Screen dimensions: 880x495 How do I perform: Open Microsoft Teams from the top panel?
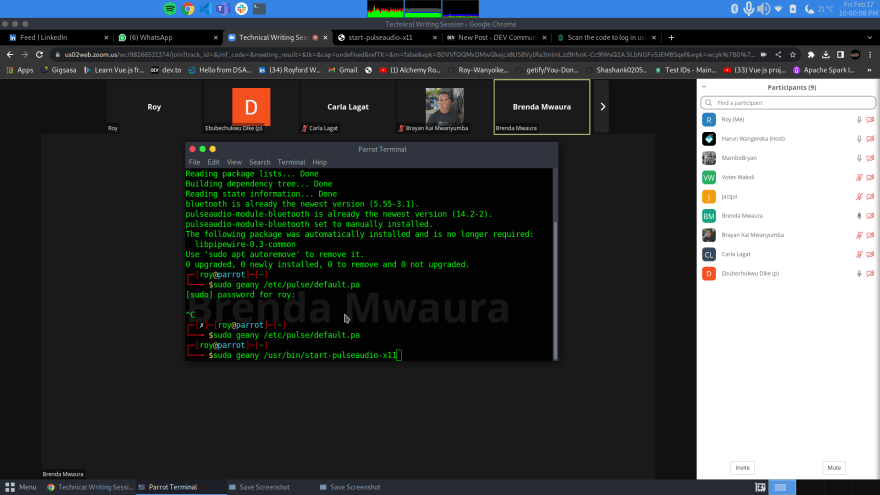click(x=223, y=8)
